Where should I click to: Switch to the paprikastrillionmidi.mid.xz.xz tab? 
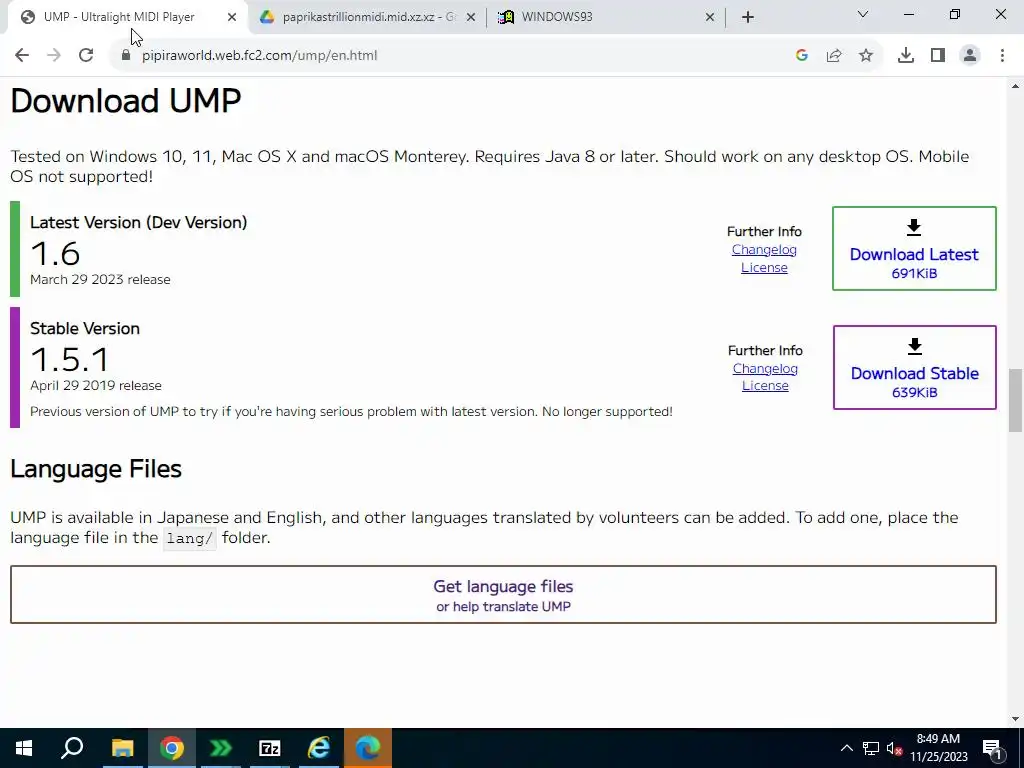[x=368, y=17]
